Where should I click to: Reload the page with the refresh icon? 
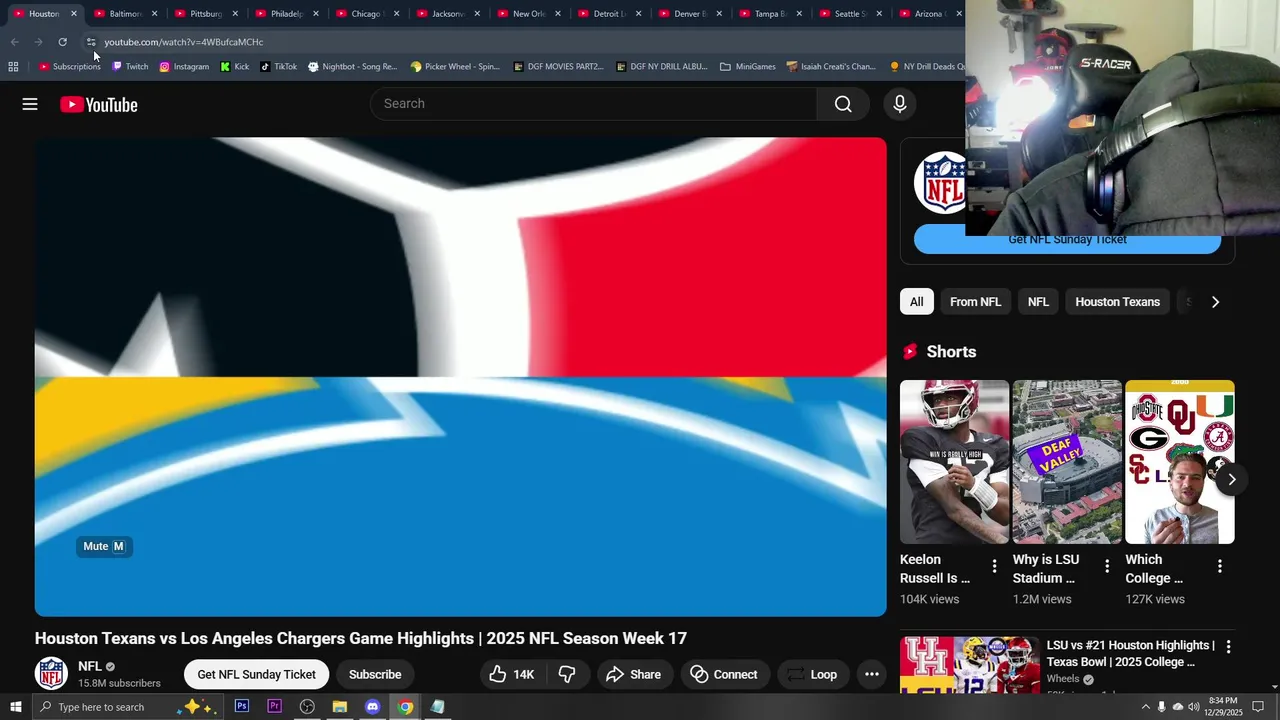pyautogui.click(x=62, y=42)
